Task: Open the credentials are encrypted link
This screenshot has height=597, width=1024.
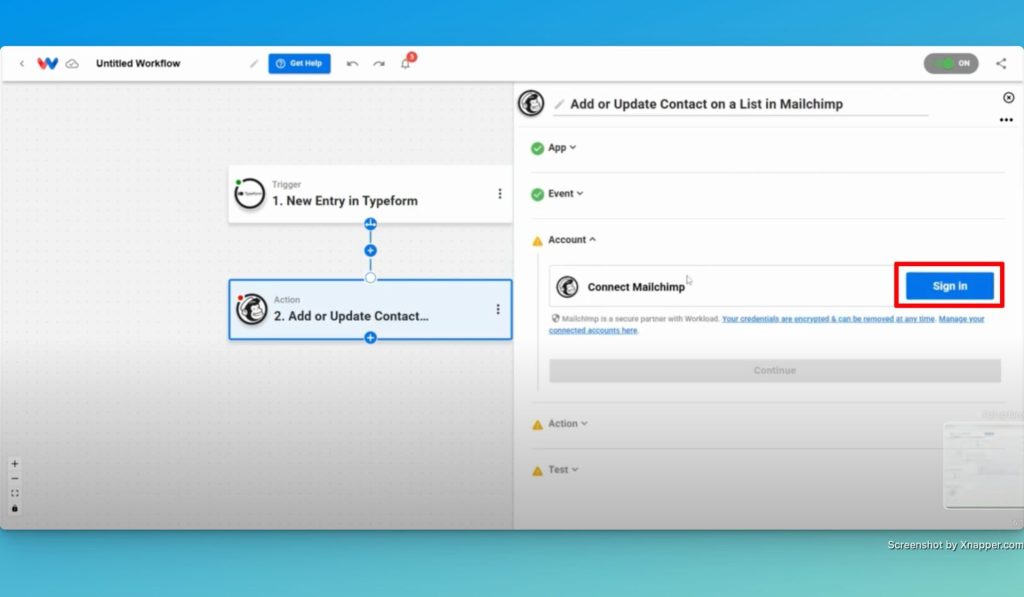Action: click(828, 319)
